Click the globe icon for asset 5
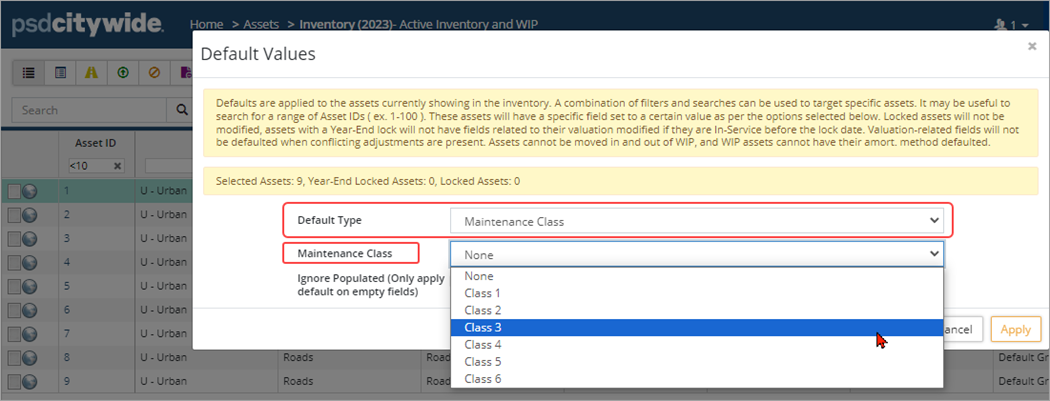The width and height of the screenshot is (1050, 401). pos(30,286)
